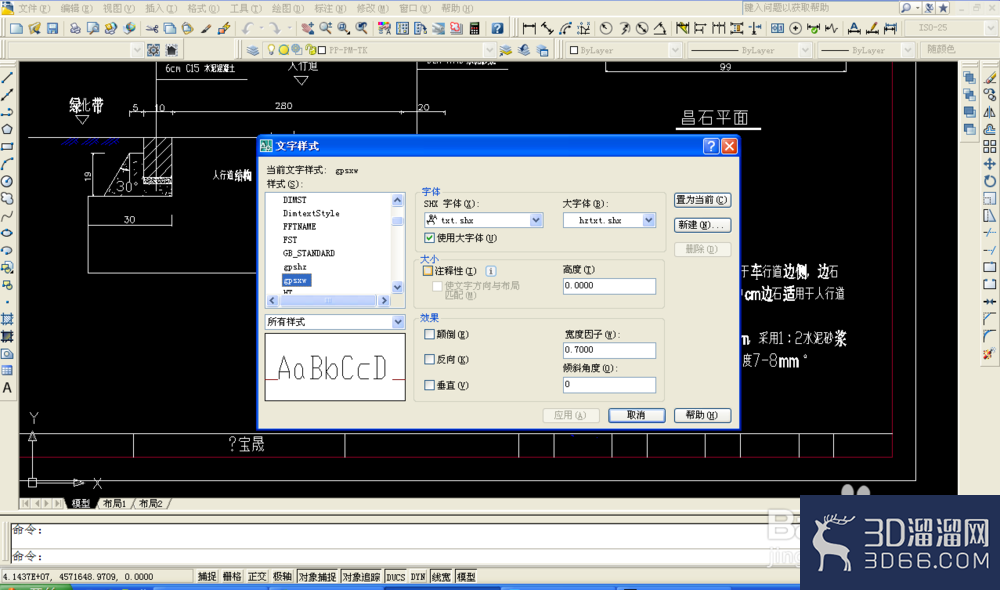Click the dialog help question-mark button
Screen dimensions: 1000x590
pyautogui.click(x=711, y=146)
